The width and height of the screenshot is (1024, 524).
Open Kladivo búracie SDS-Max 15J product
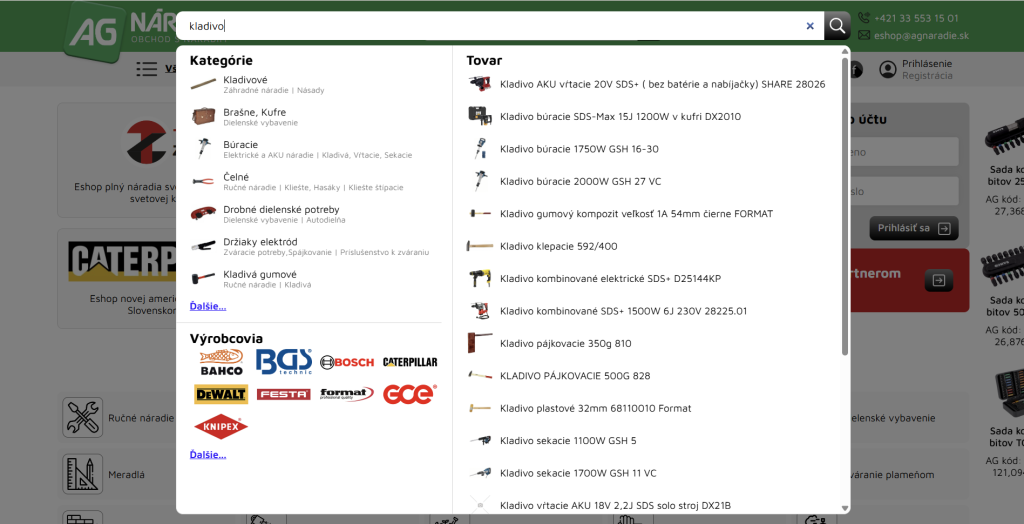coord(620,116)
